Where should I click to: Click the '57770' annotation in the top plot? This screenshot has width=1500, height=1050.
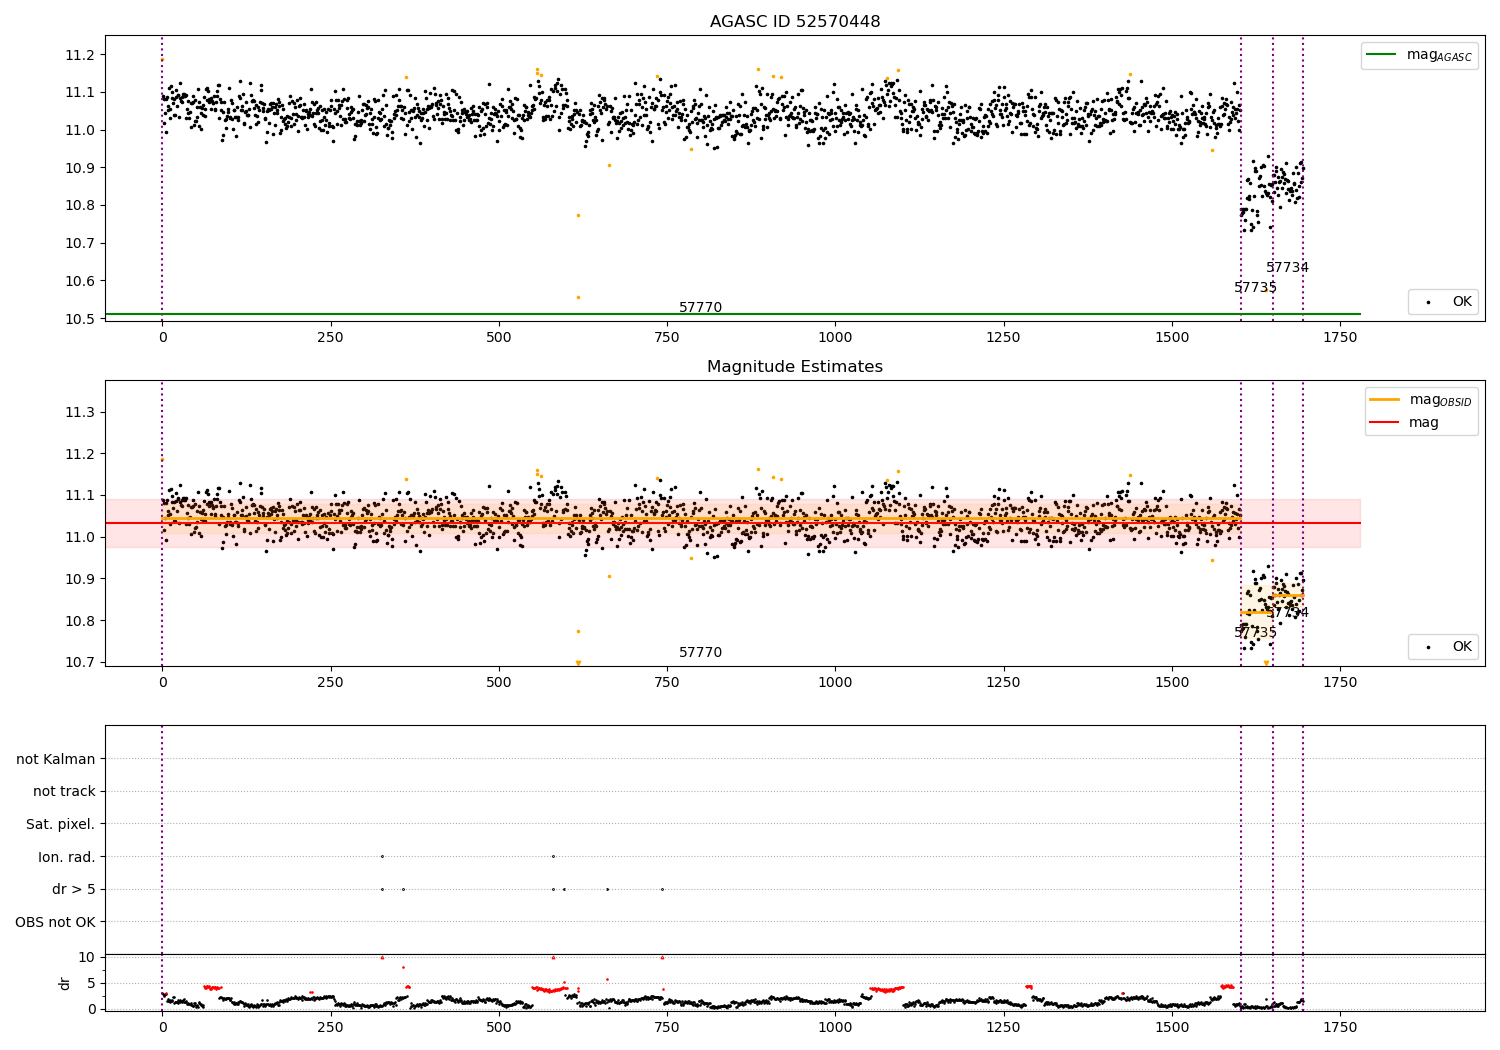(x=700, y=308)
